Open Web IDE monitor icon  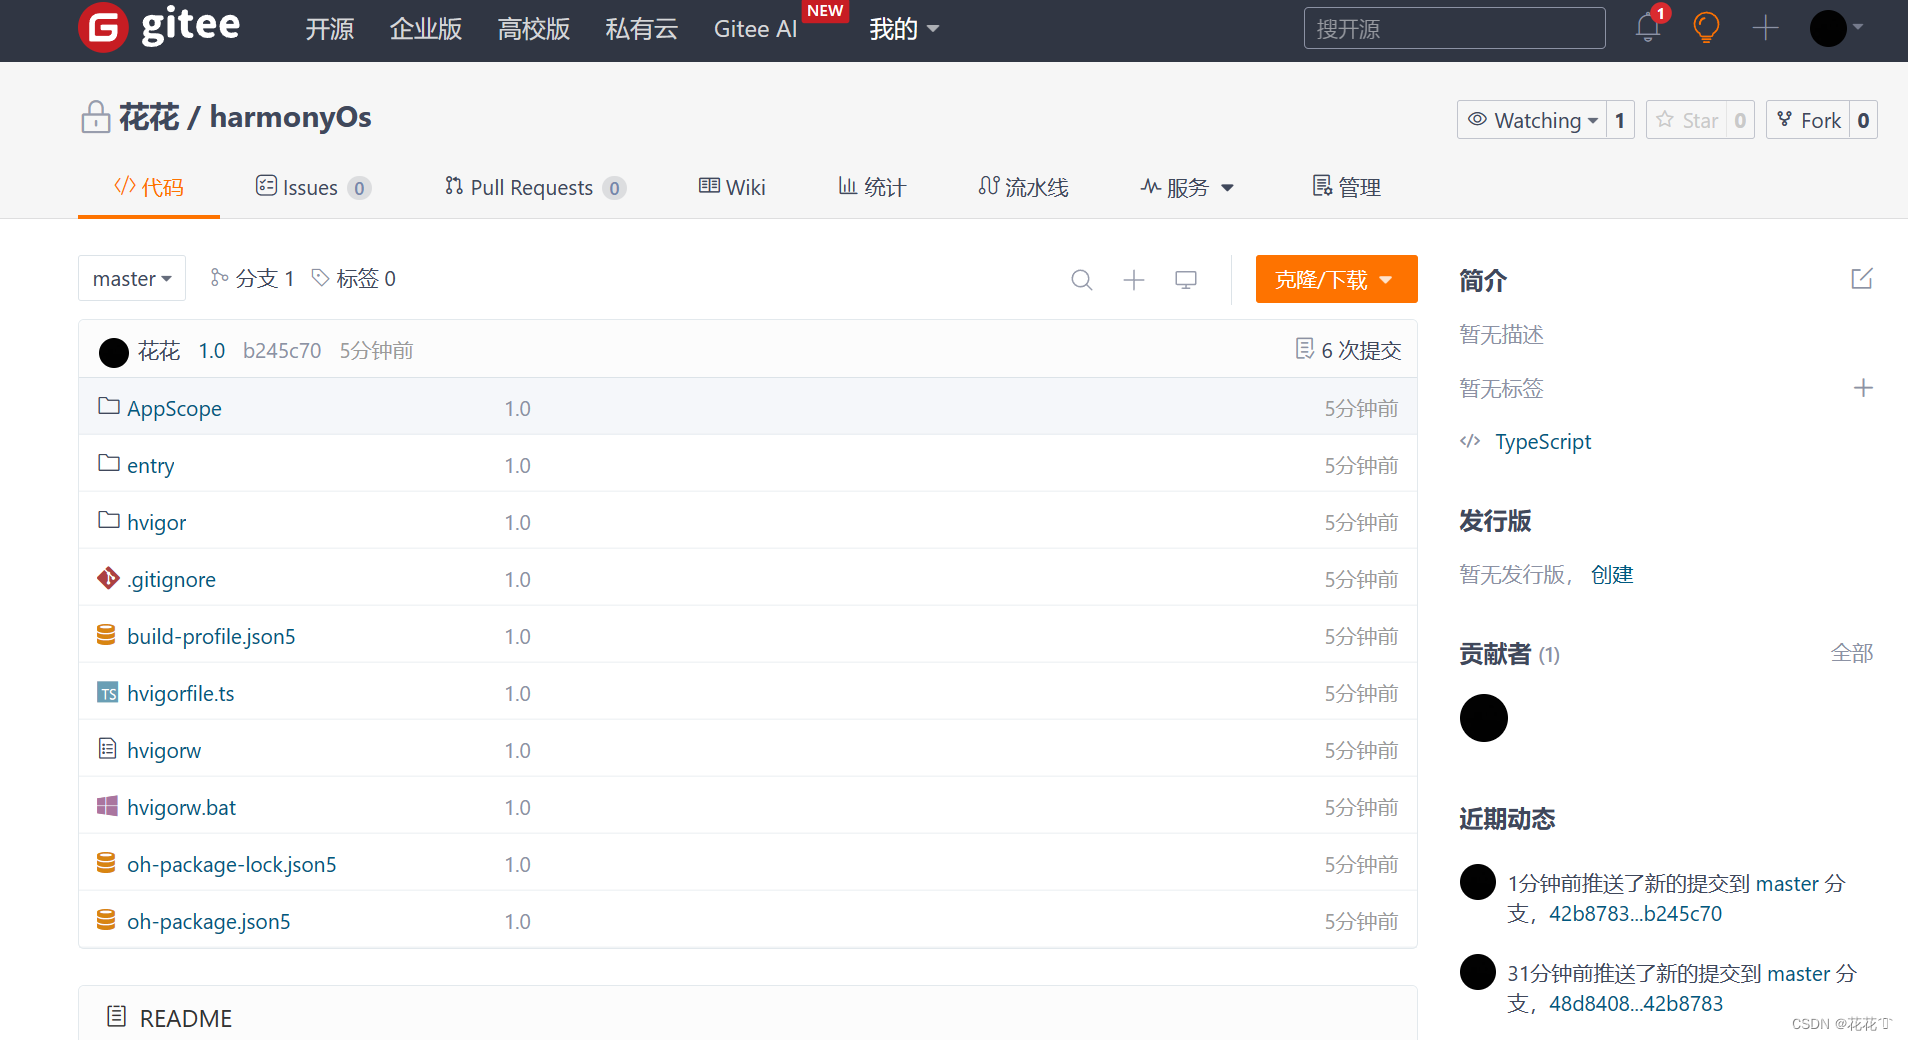point(1186,280)
